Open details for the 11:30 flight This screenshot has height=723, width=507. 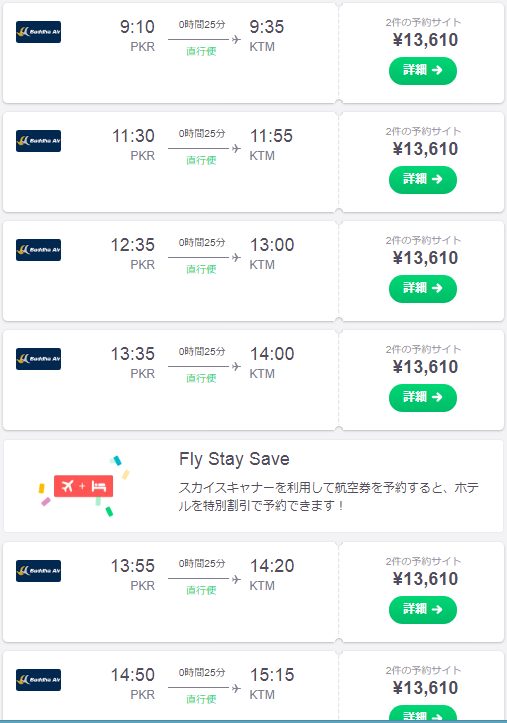pyautogui.click(x=423, y=179)
